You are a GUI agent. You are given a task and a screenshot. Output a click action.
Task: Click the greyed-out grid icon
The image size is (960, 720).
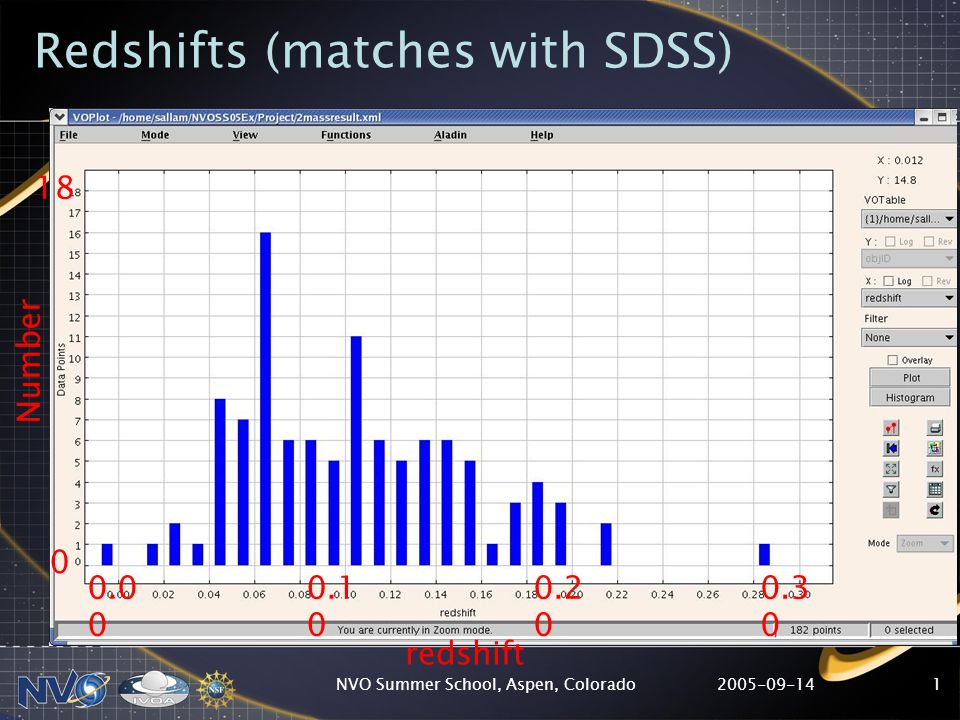tap(891, 509)
